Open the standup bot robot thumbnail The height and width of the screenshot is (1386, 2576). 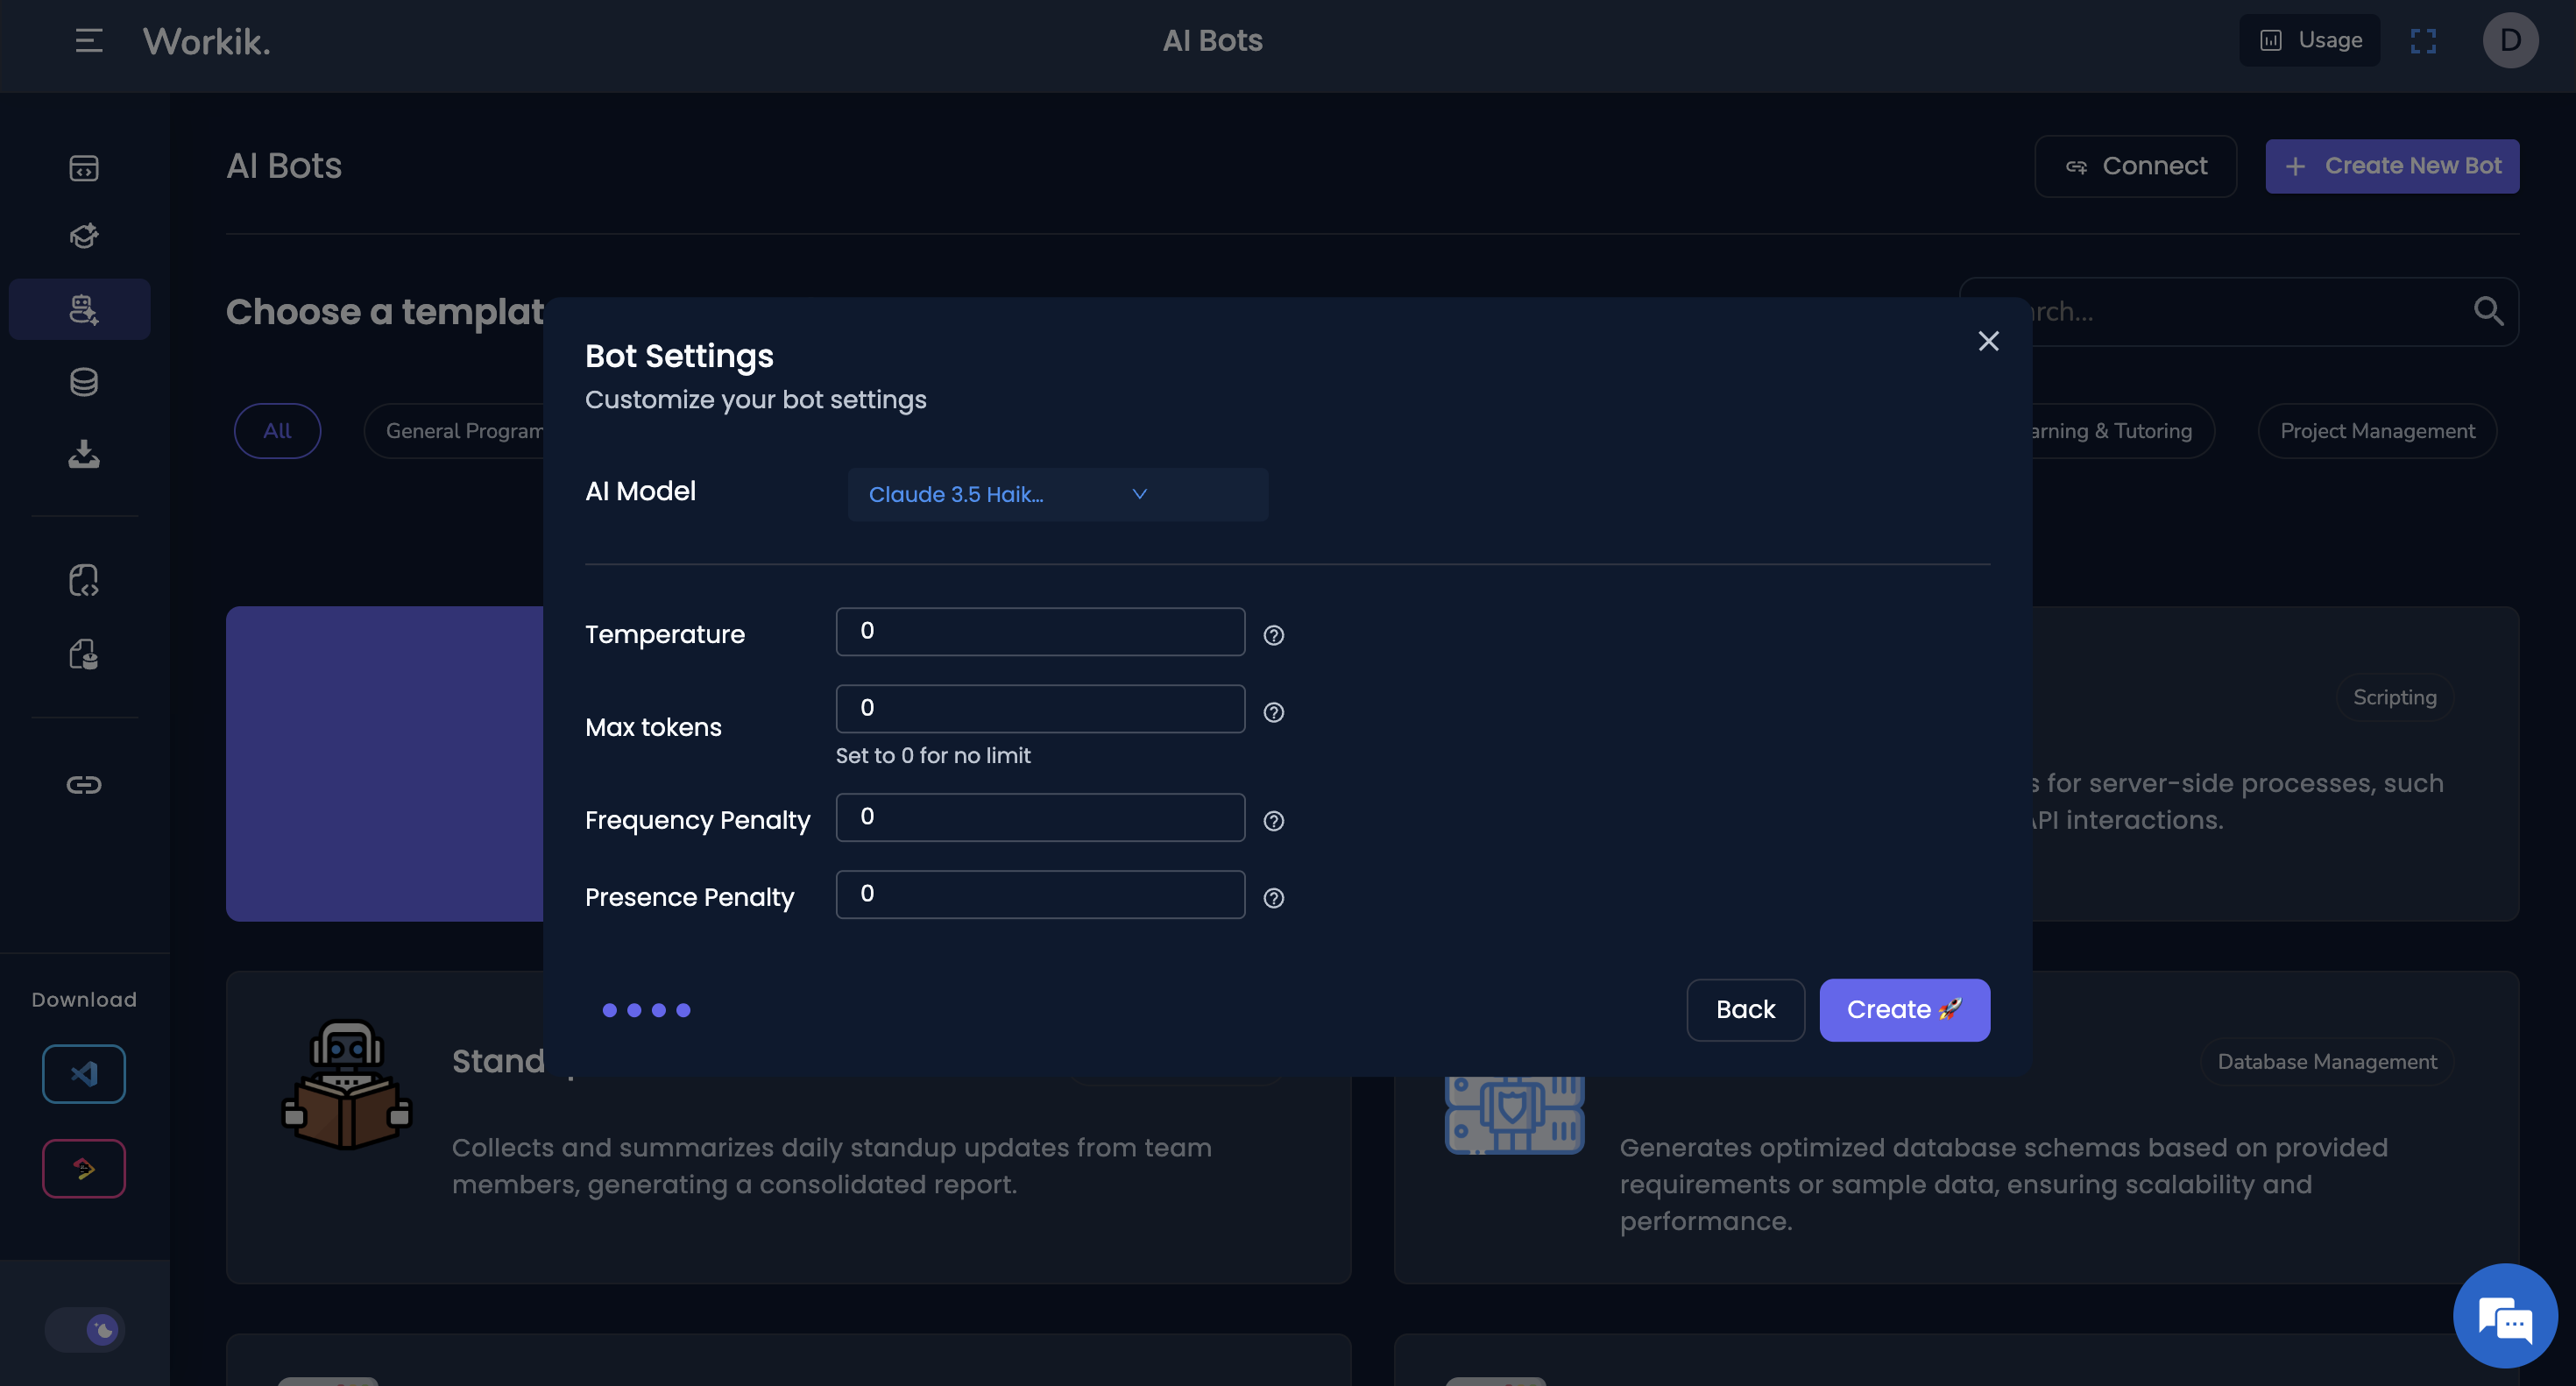pyautogui.click(x=346, y=1084)
